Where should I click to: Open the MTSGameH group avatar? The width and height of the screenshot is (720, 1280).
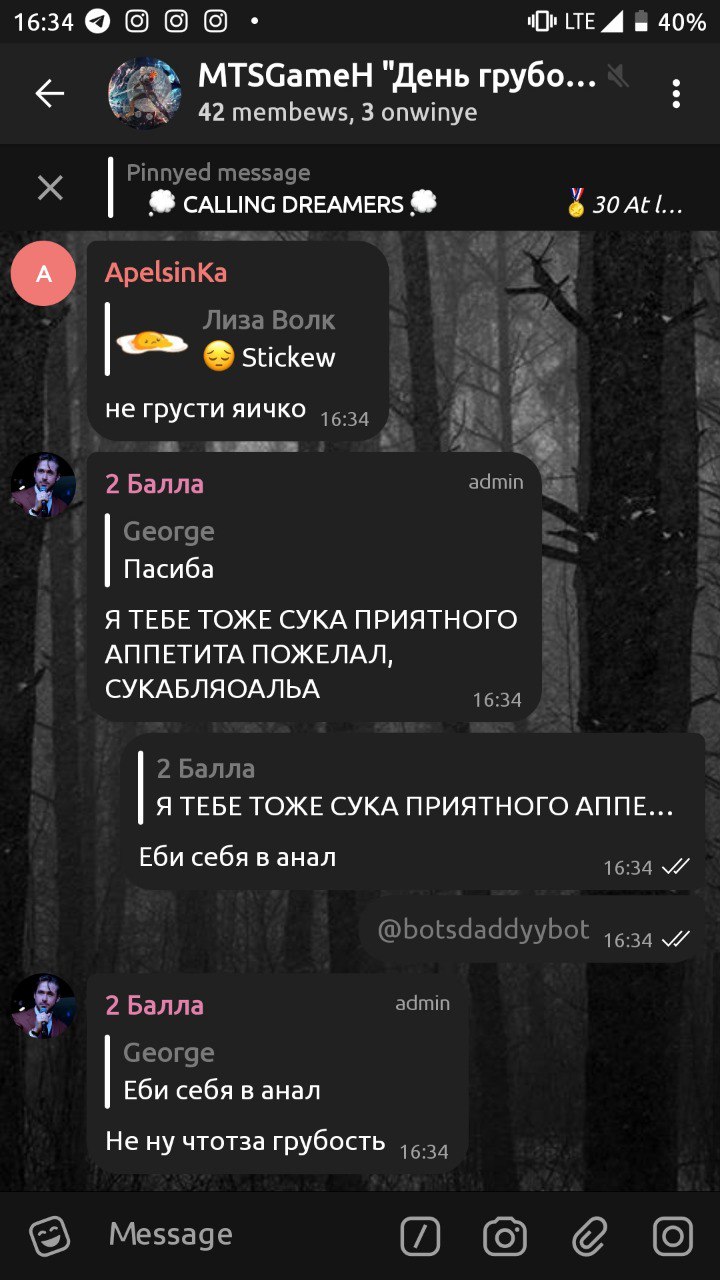(145, 93)
